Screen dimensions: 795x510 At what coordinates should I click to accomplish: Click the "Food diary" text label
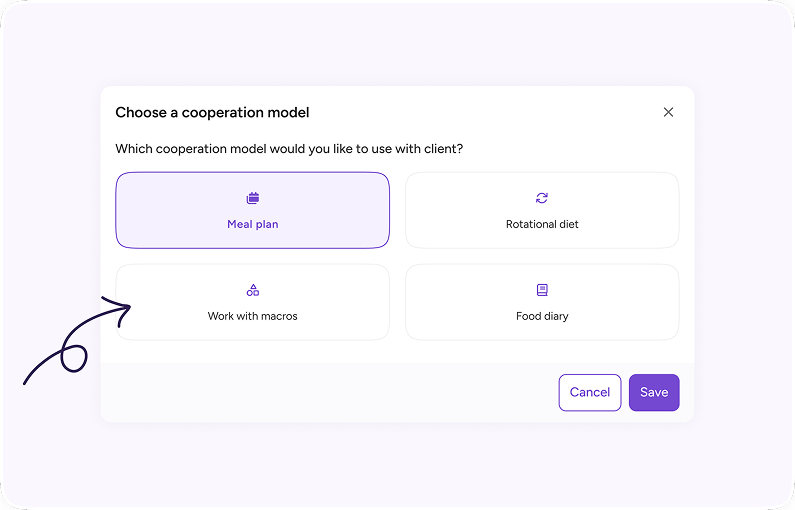(x=542, y=316)
